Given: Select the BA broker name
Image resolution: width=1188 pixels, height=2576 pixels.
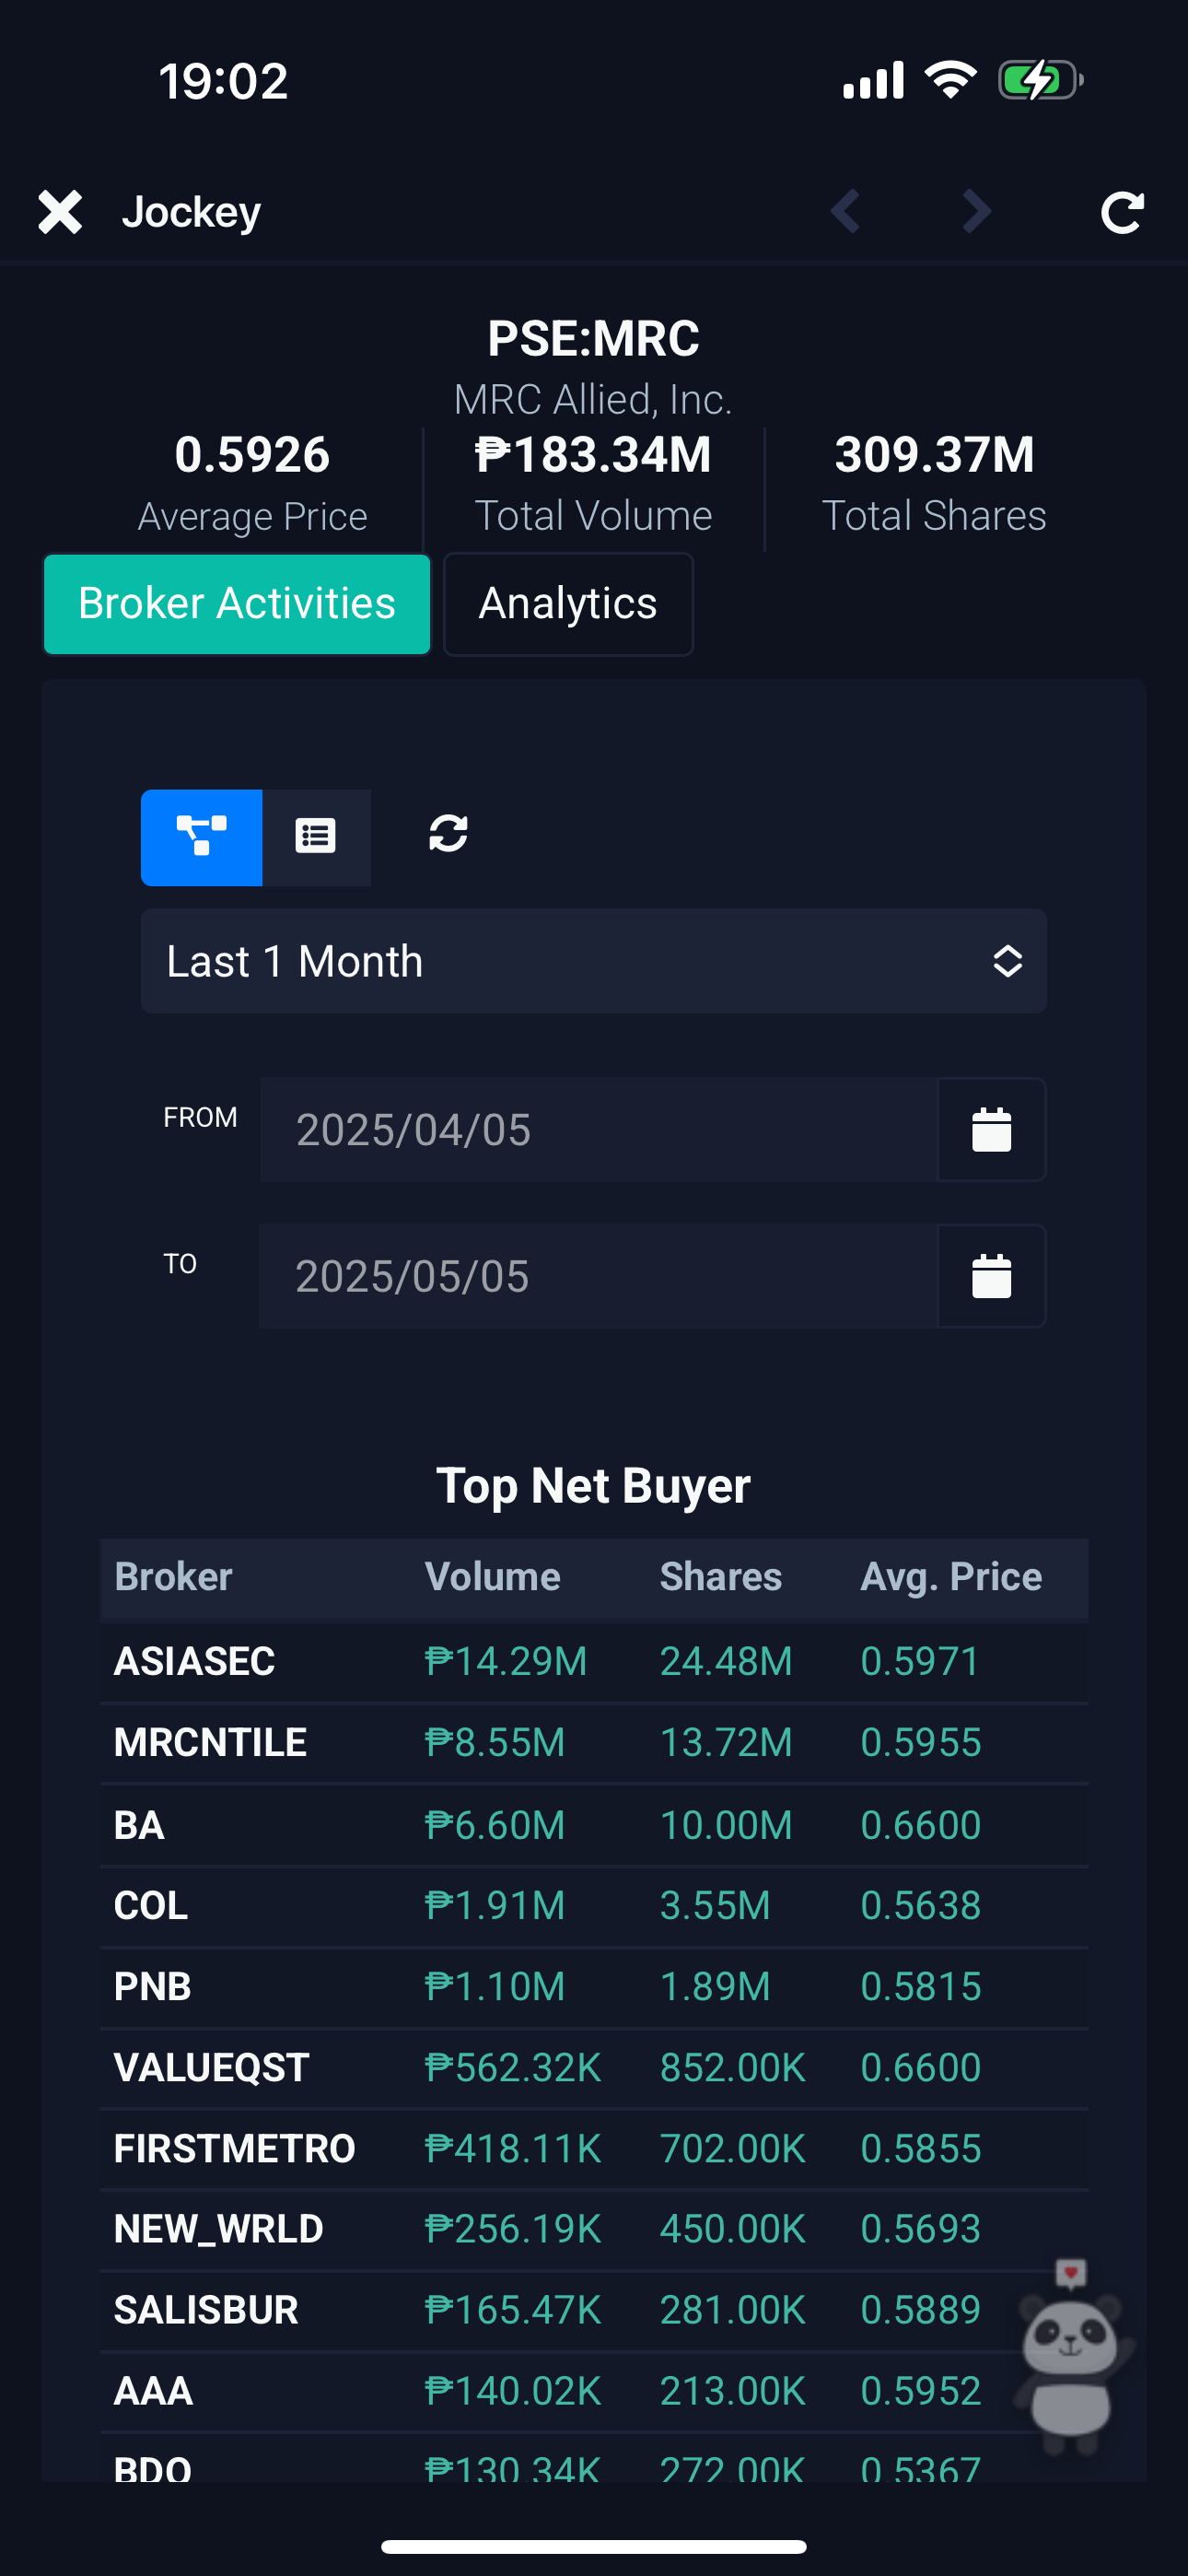Looking at the screenshot, I should point(139,1826).
